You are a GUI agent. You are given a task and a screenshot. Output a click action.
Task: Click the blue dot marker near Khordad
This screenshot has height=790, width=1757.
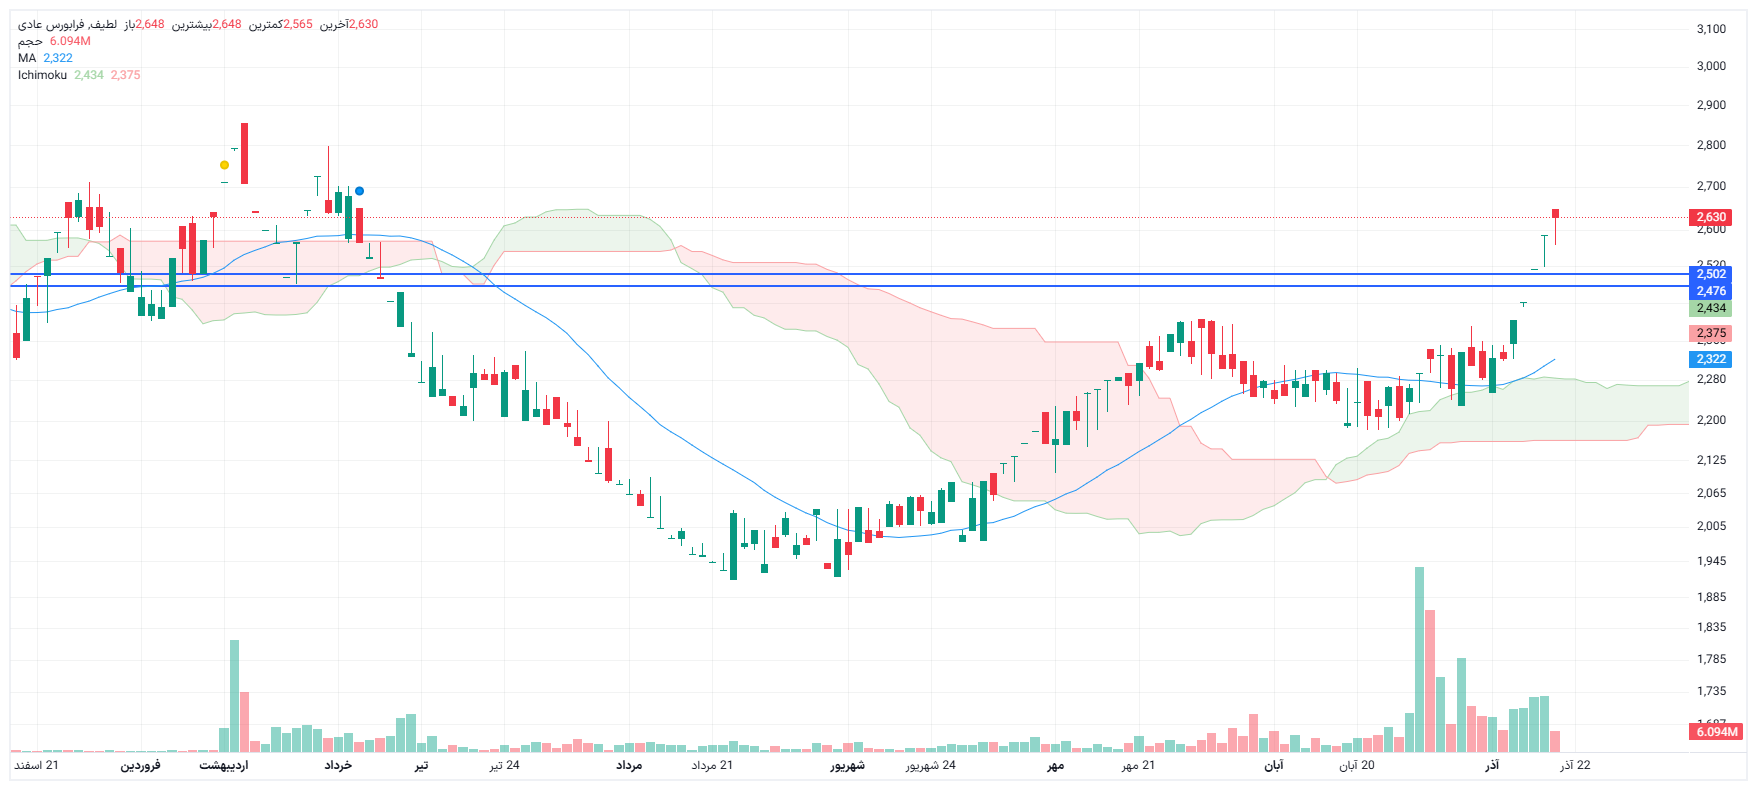(359, 191)
